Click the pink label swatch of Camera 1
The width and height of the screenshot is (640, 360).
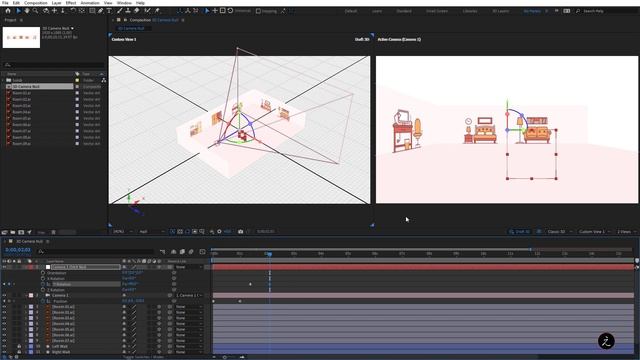point(31,295)
